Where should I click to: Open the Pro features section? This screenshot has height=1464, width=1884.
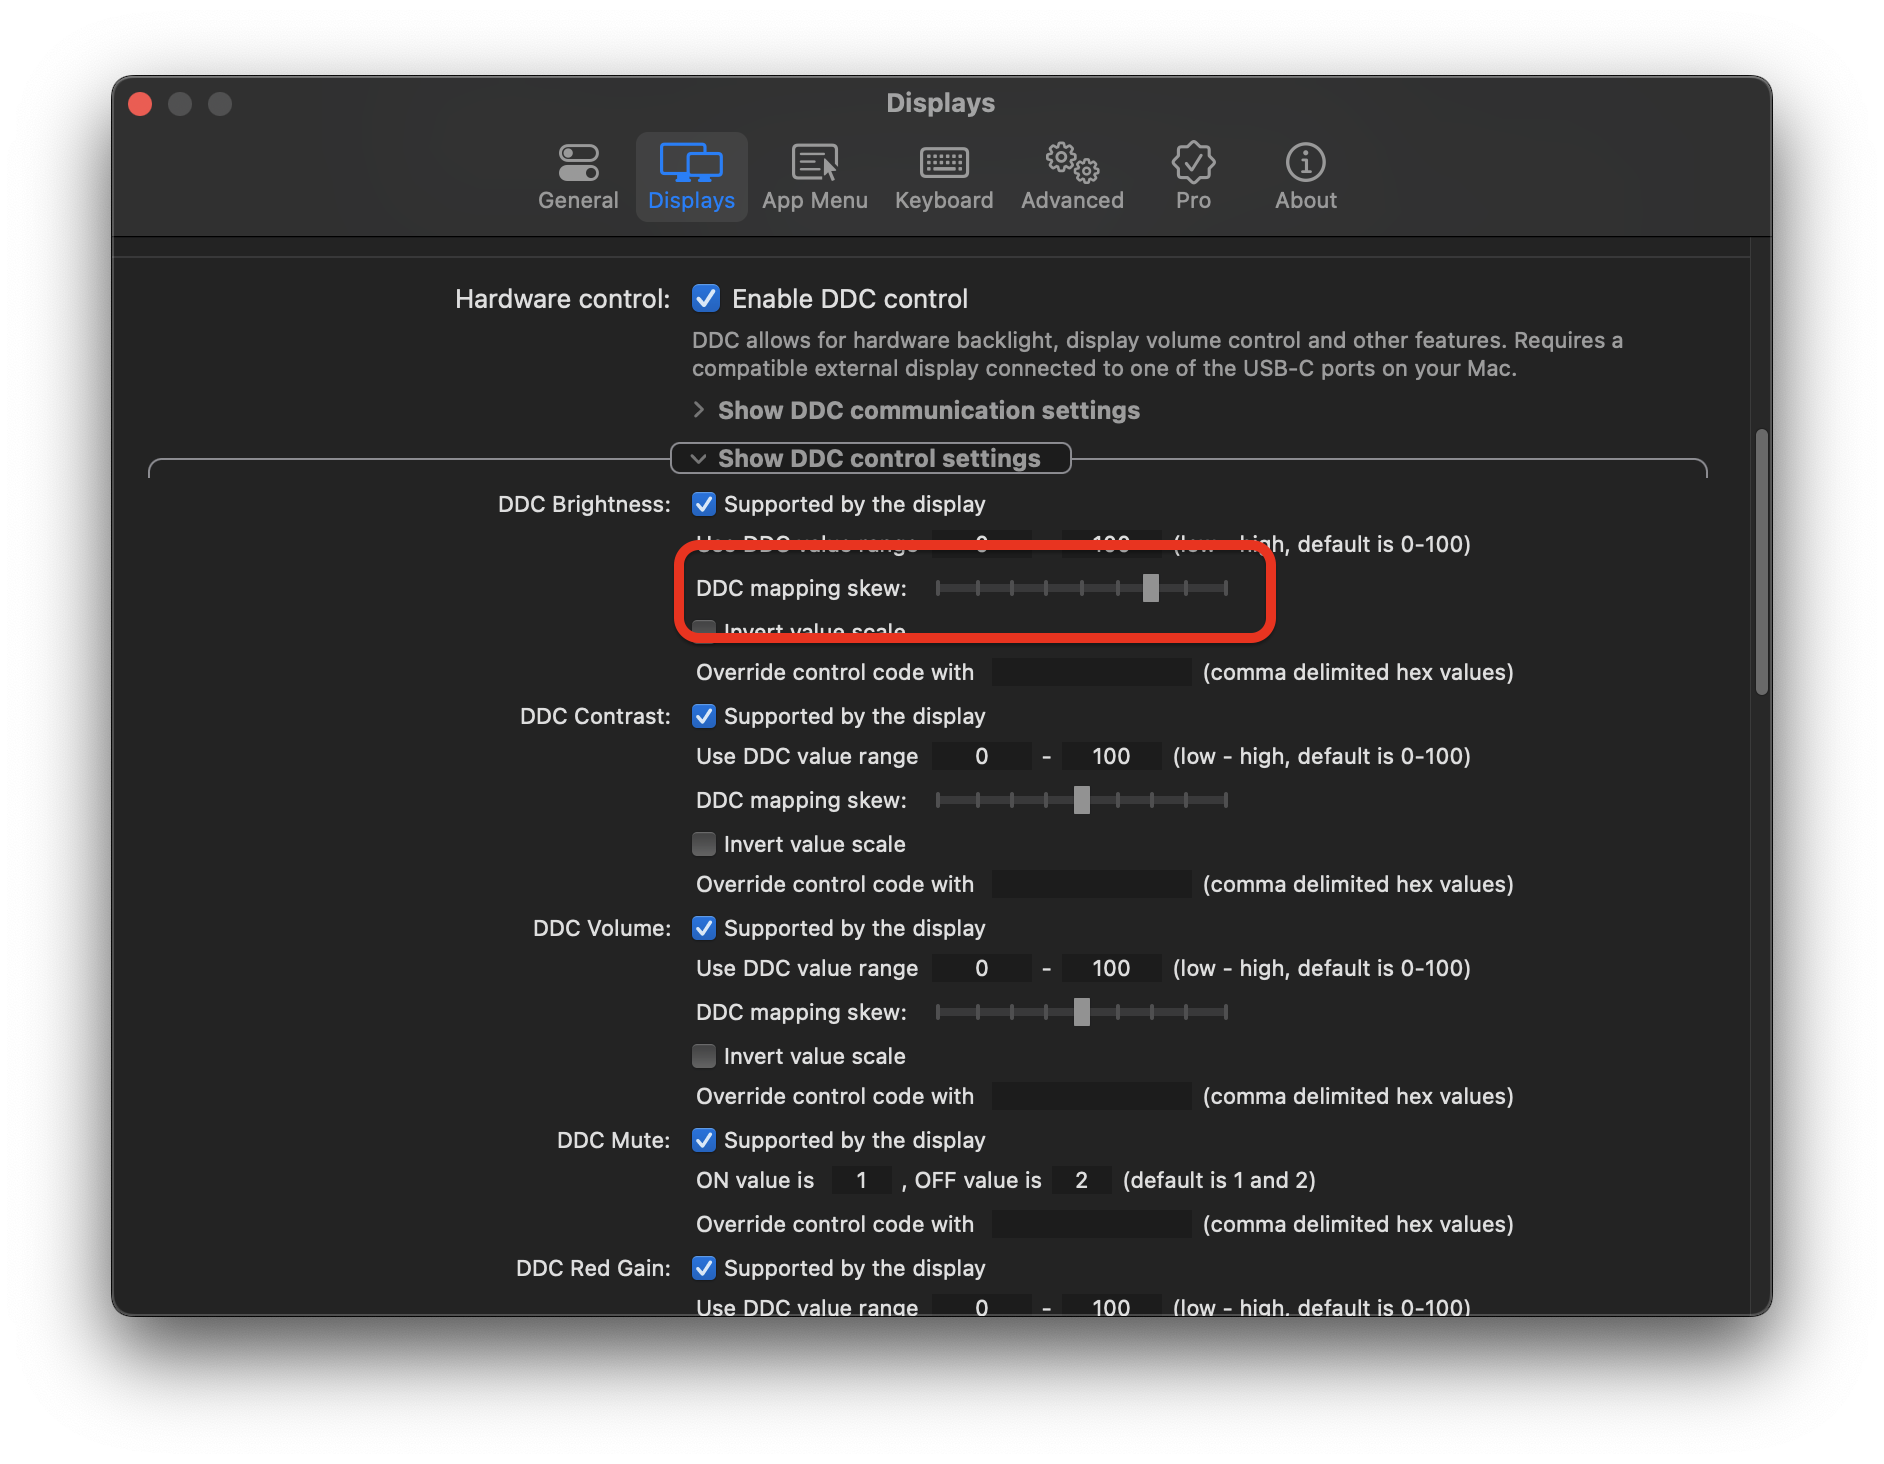pyautogui.click(x=1192, y=176)
